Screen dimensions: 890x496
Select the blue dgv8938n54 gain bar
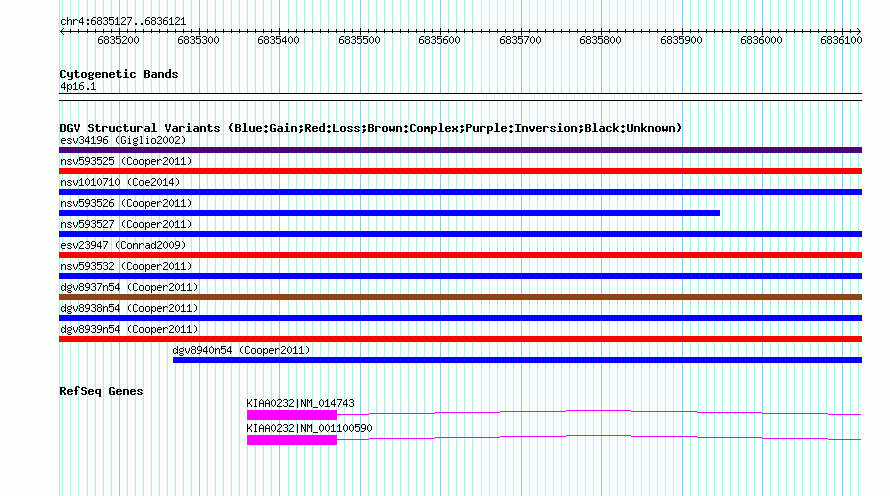(460, 318)
